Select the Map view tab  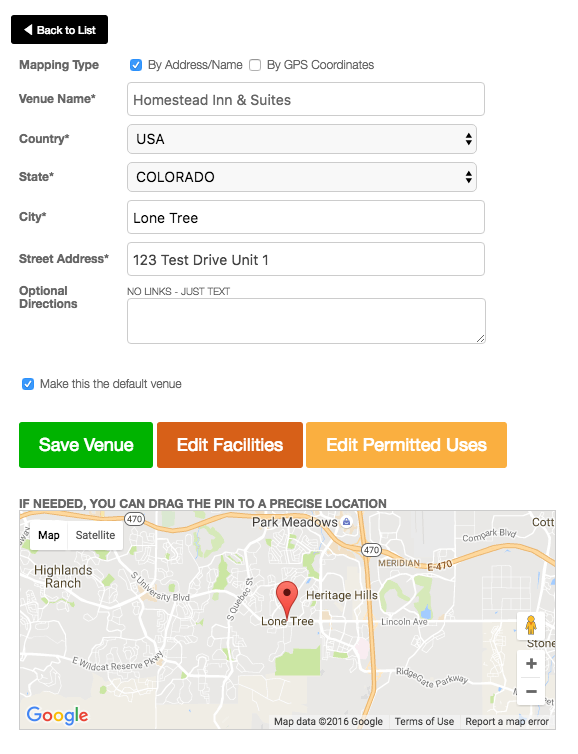coord(49,535)
